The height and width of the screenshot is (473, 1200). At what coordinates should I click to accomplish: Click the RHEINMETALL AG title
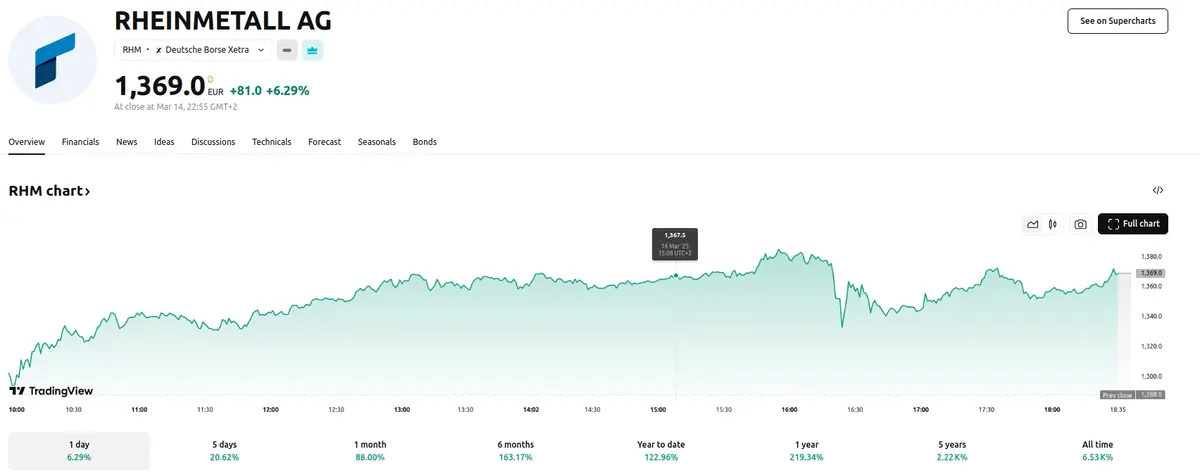(223, 20)
